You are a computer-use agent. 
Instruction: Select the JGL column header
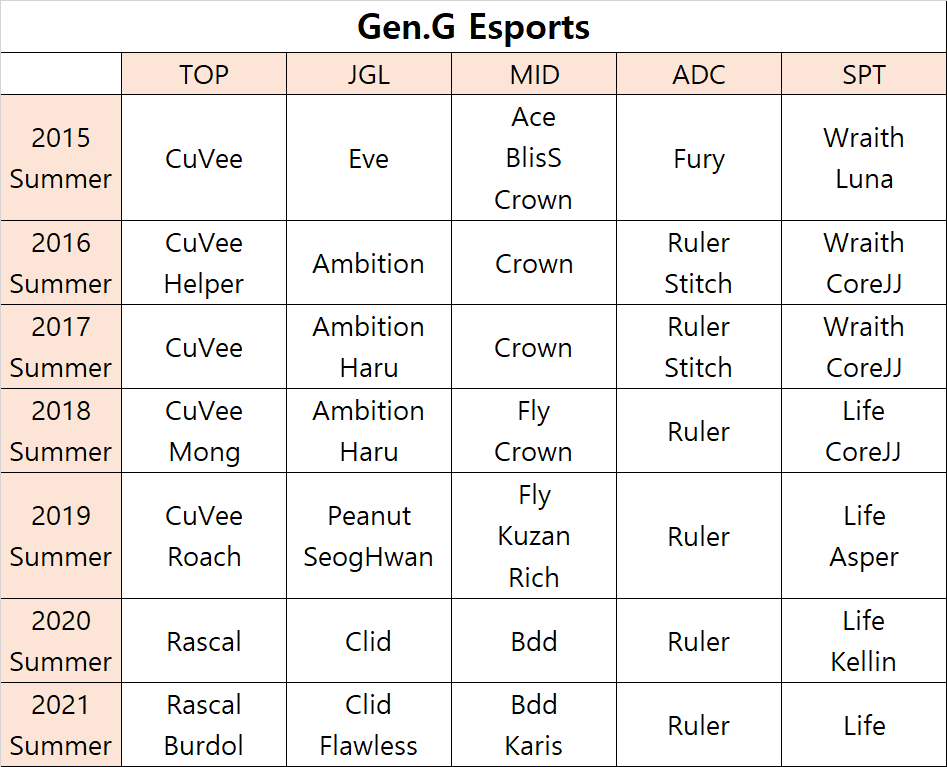click(x=369, y=74)
